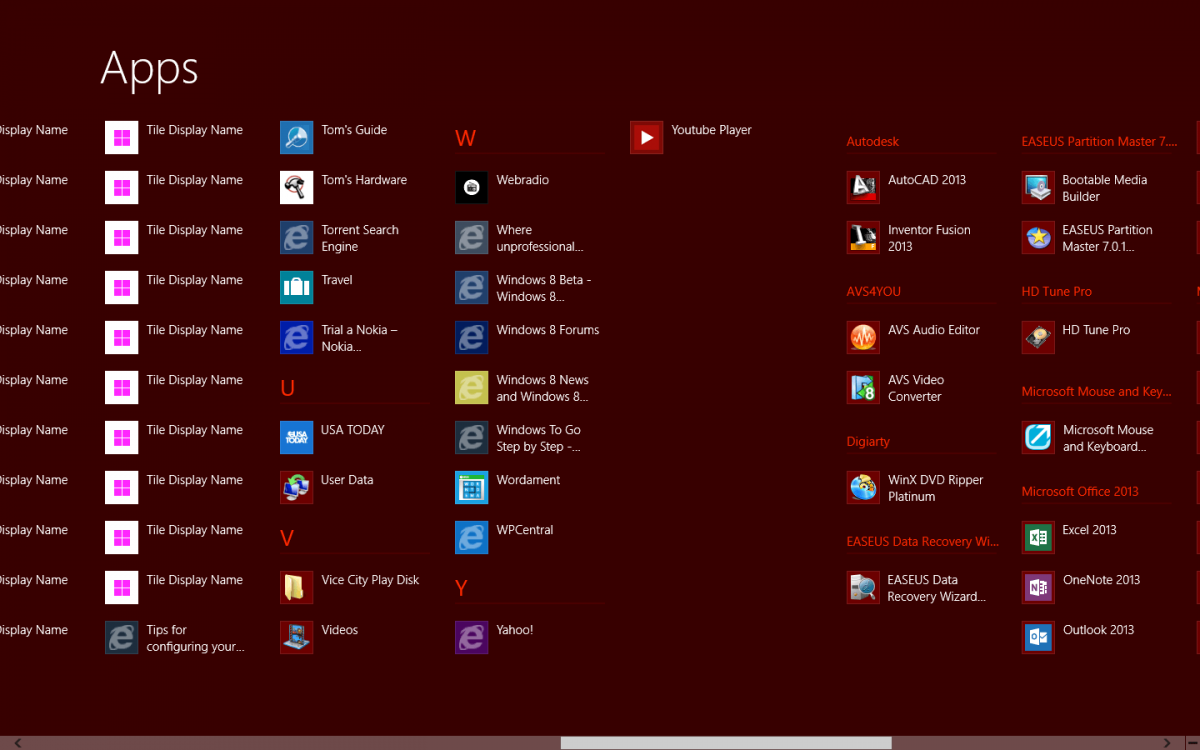The width and height of the screenshot is (1200, 750).
Task: Click the letter U section header
Action: pyautogui.click(x=288, y=388)
